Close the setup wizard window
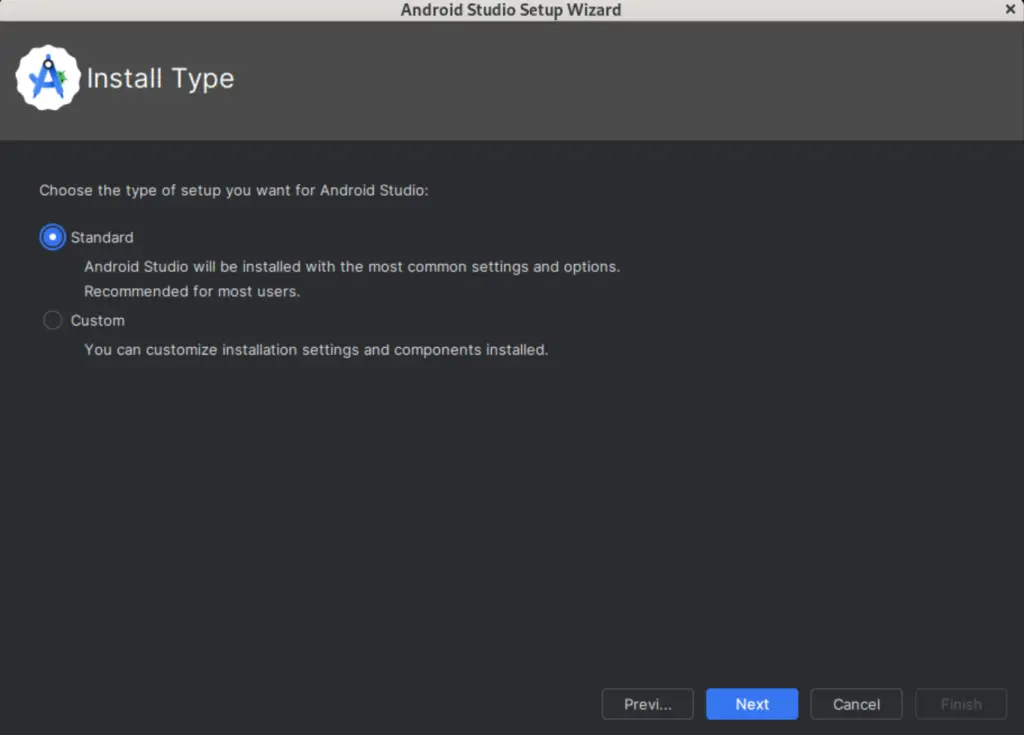Screen dimensions: 1024x735 (1009, 9)
